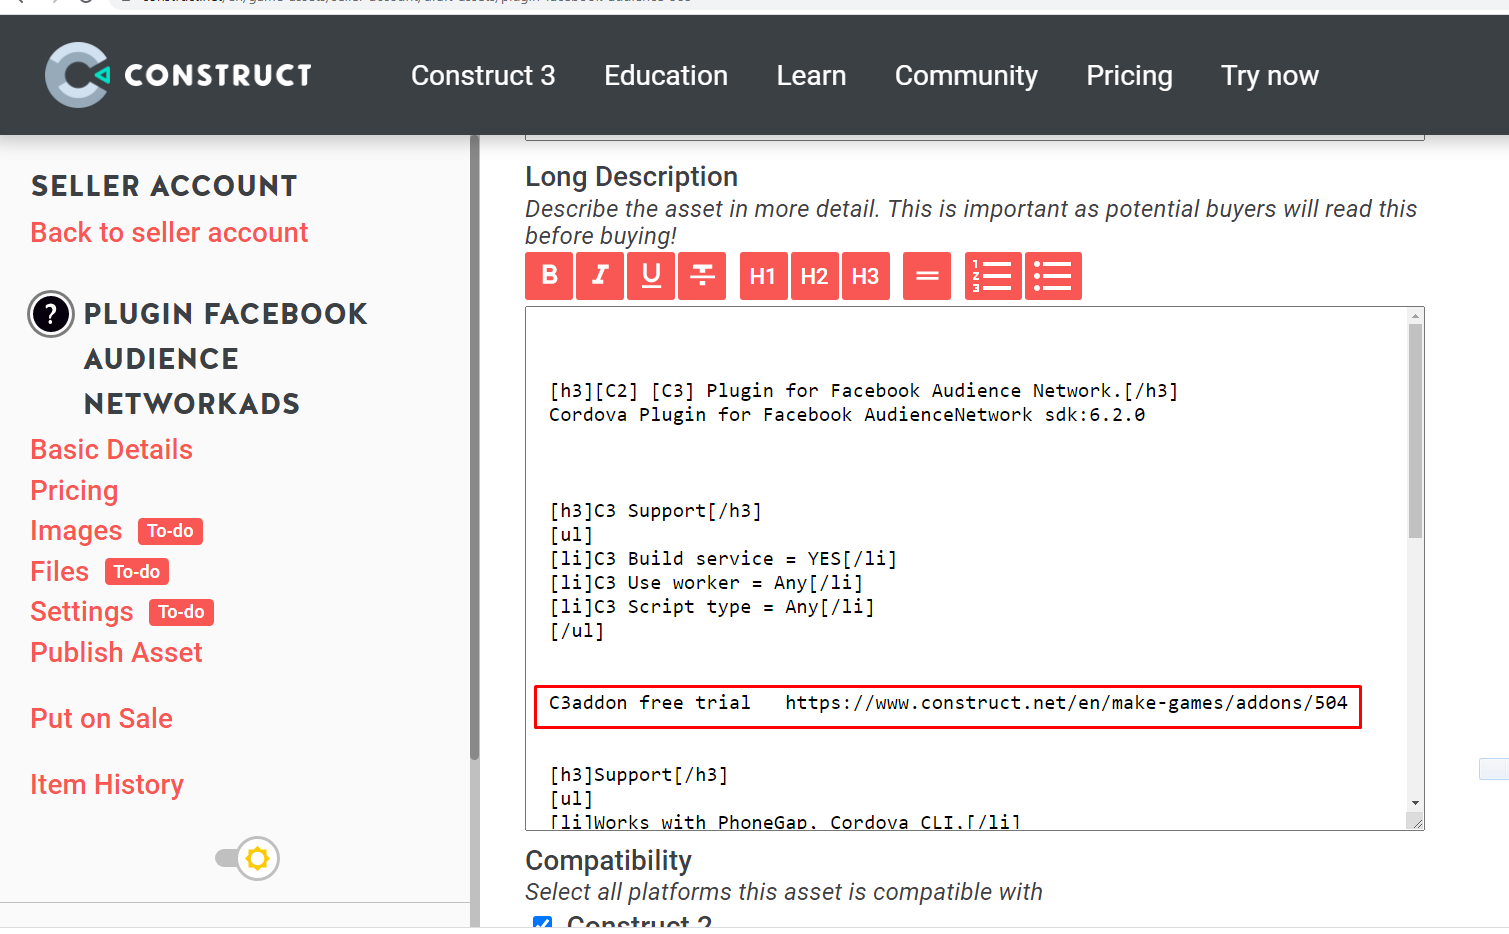Screen dimensions: 1509x934
Task: Apply underline formatting button
Action: [x=651, y=276]
